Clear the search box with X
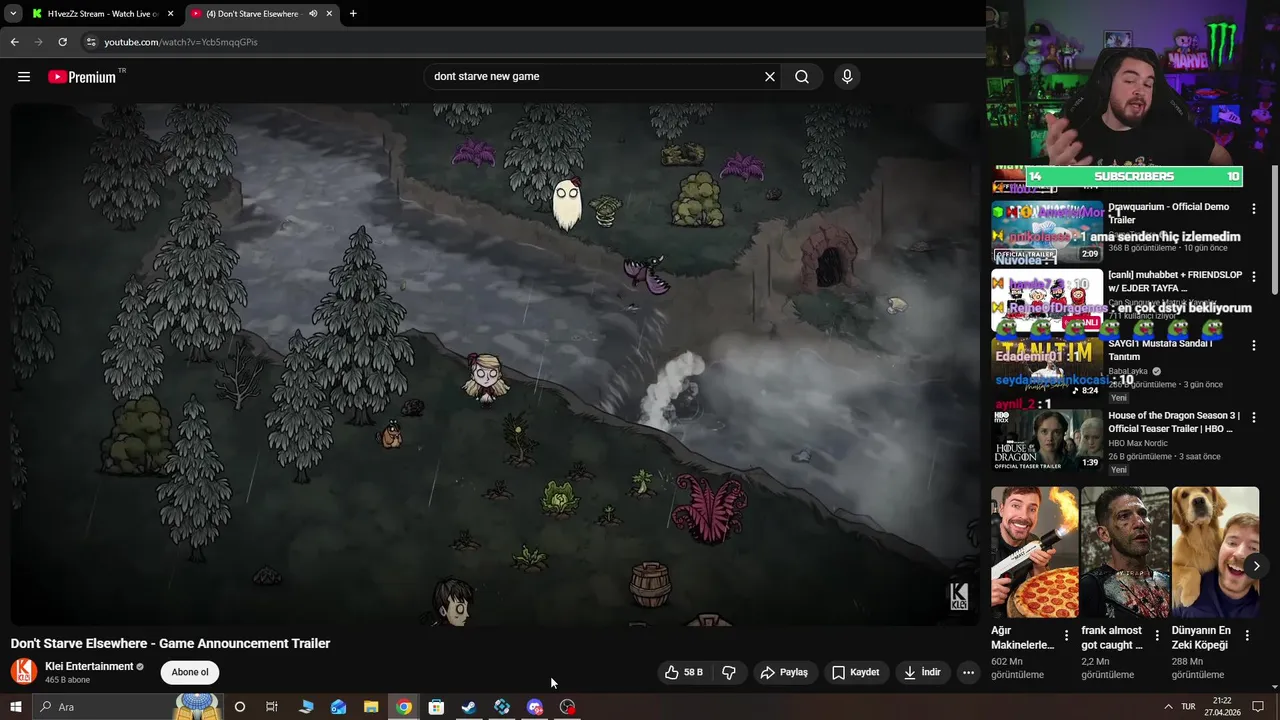1280x720 pixels. coord(770,77)
